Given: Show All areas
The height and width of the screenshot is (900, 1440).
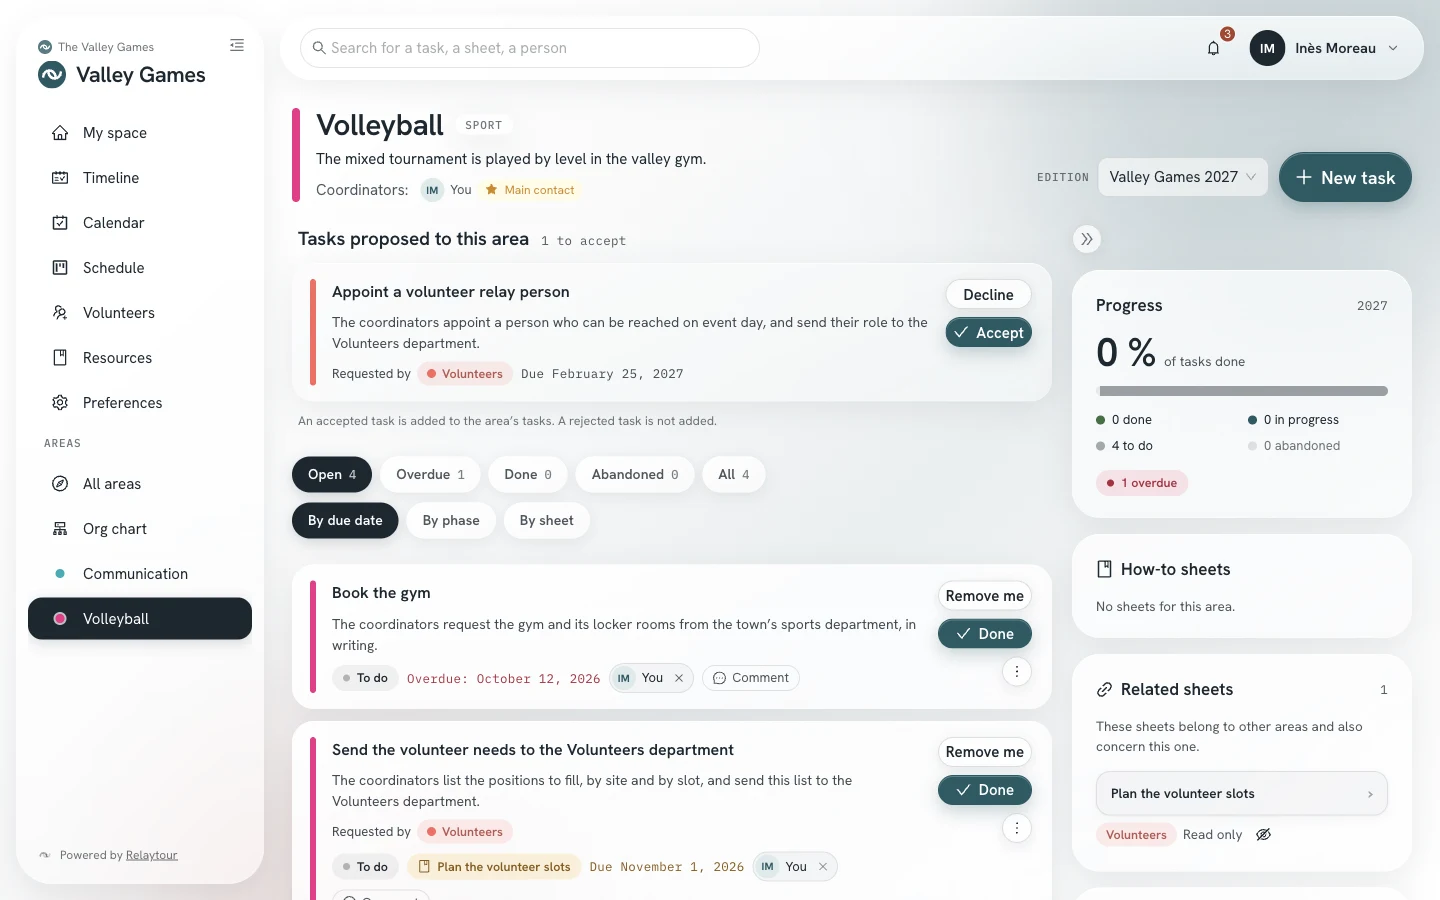Looking at the screenshot, I should click(140, 484).
